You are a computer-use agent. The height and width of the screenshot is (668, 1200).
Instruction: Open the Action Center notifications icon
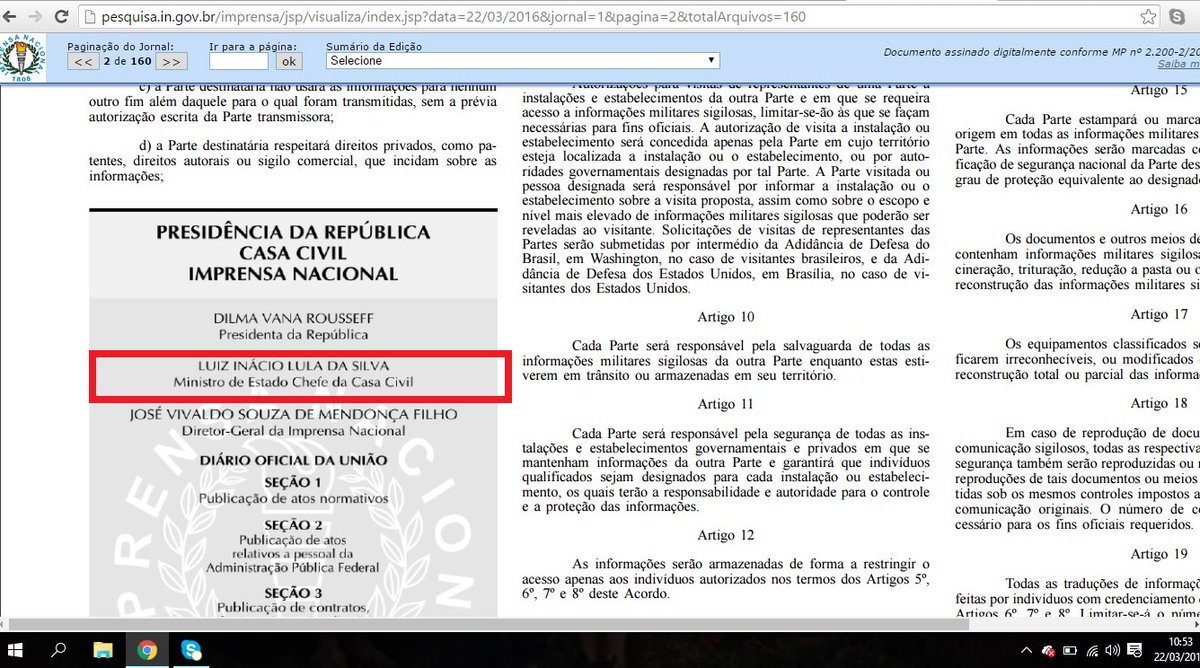point(1136,651)
